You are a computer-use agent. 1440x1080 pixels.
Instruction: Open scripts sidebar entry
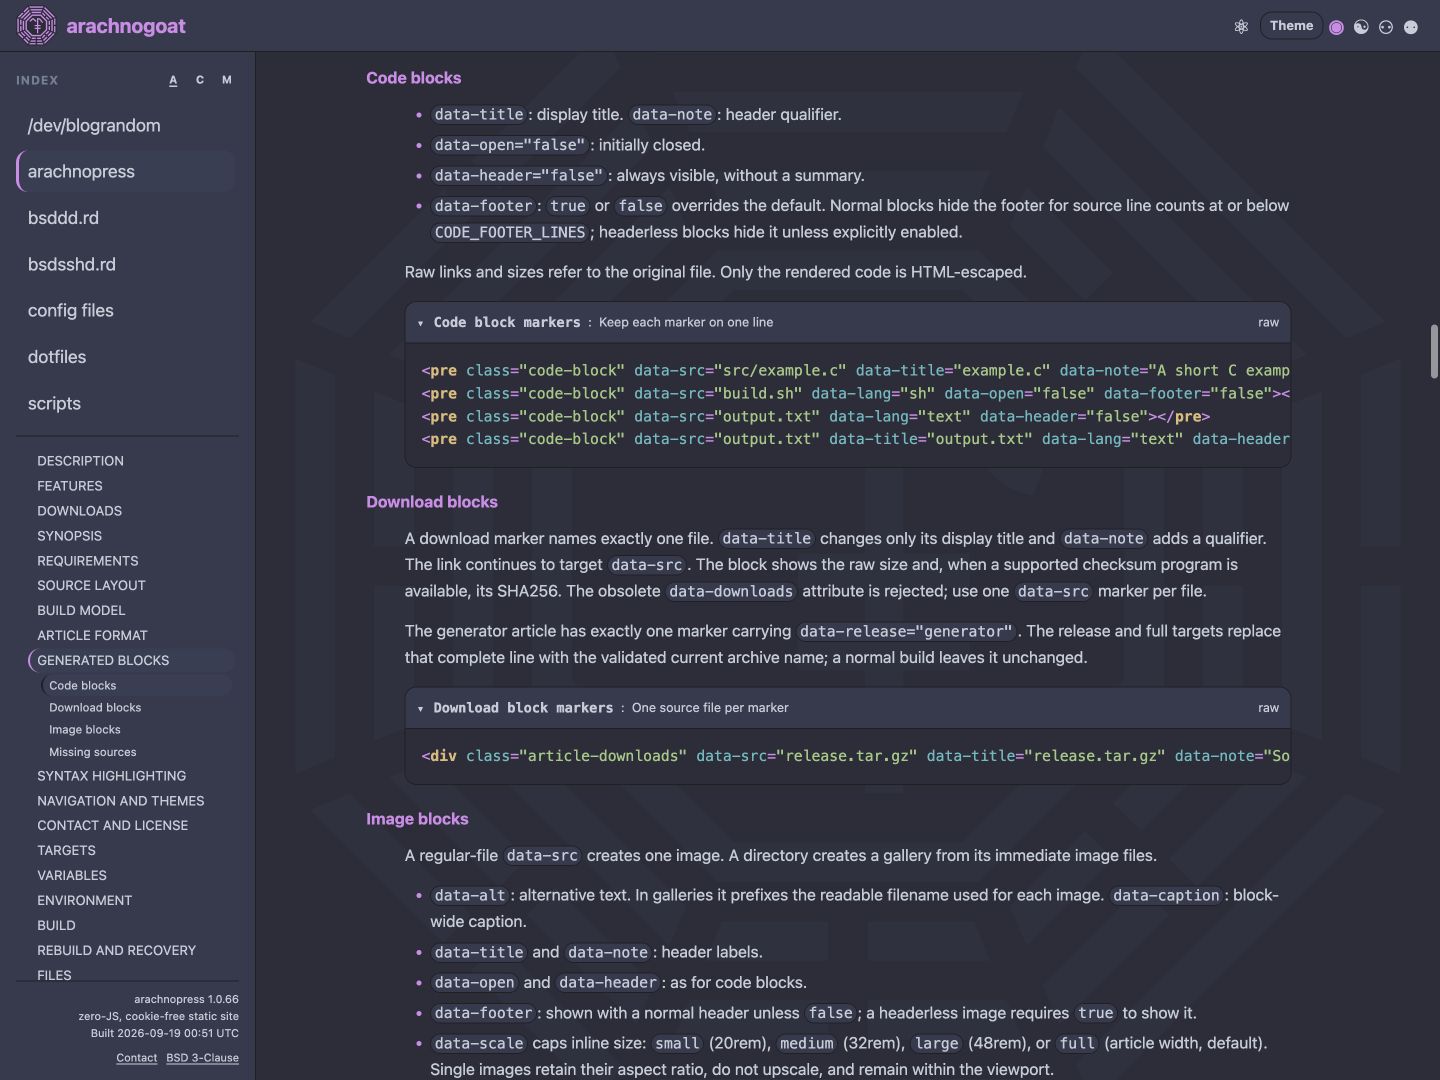[126, 403]
